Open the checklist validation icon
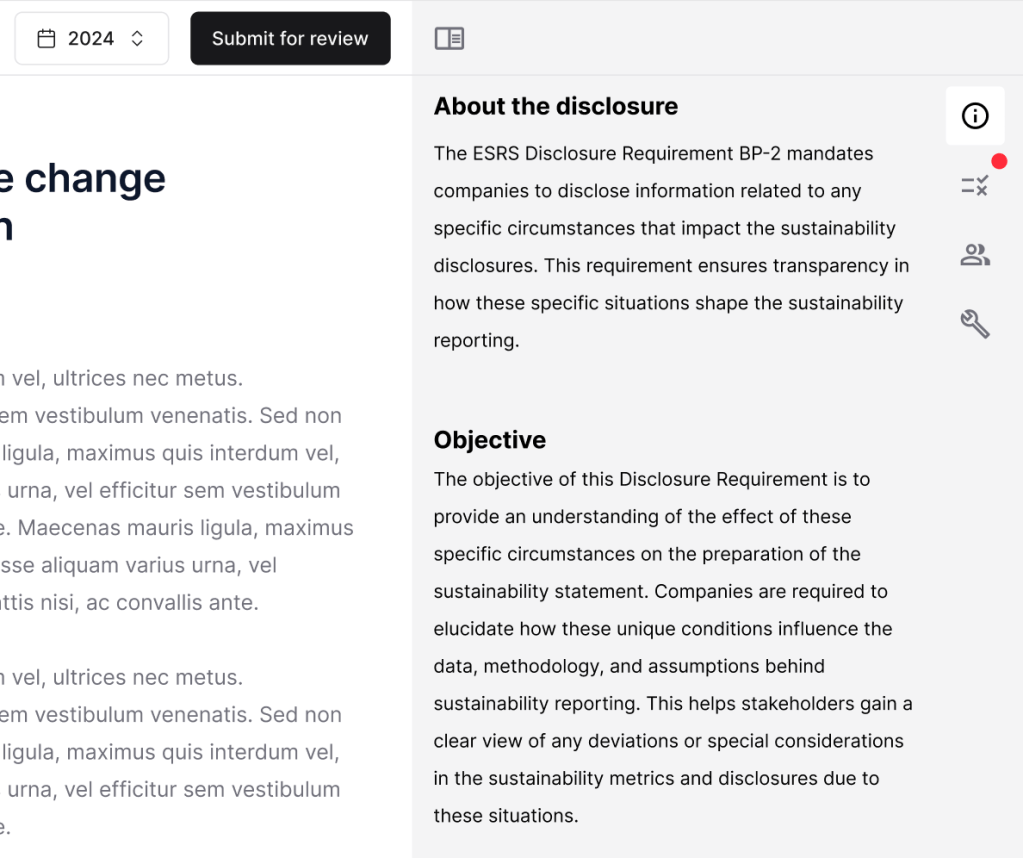The width and height of the screenshot is (1023, 858). pos(974,185)
